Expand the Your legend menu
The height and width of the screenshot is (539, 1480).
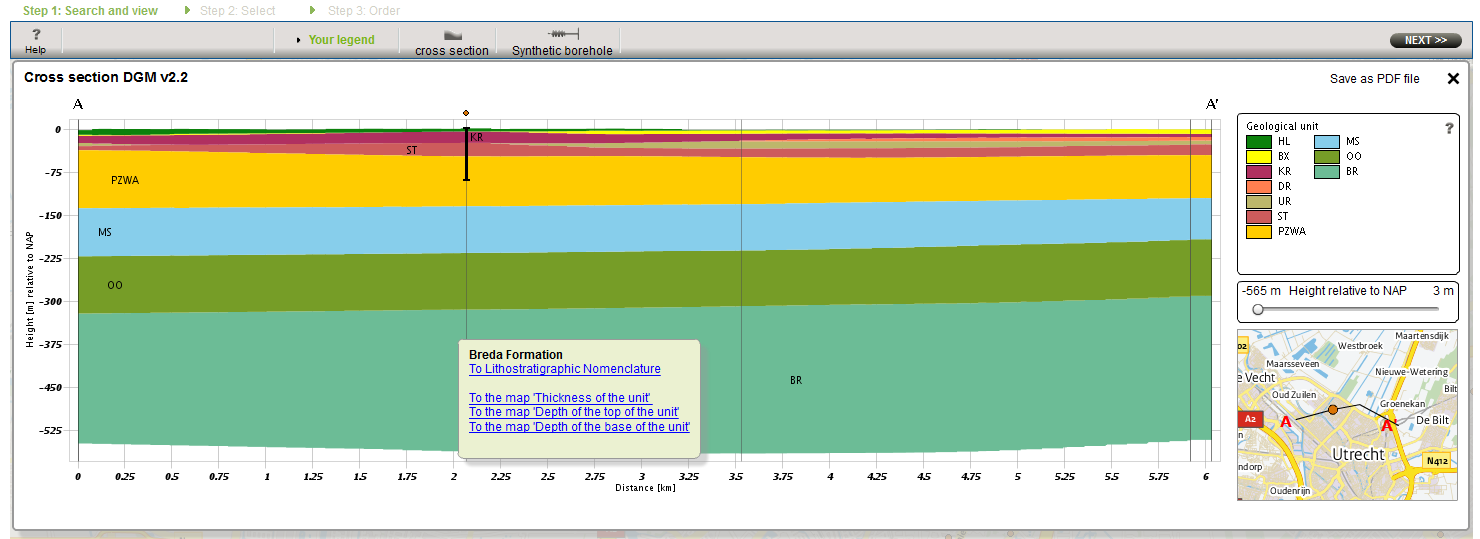(x=340, y=40)
